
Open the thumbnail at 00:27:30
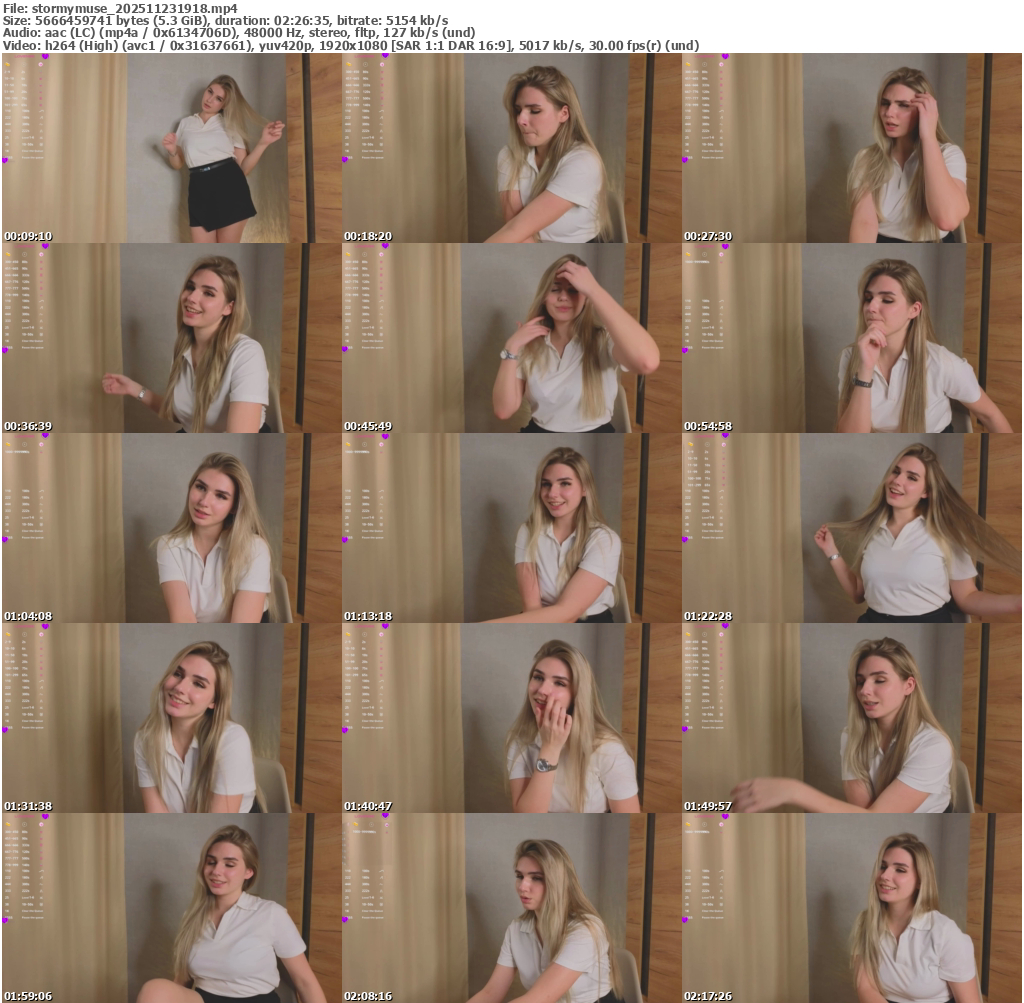pyautogui.click(x=852, y=148)
